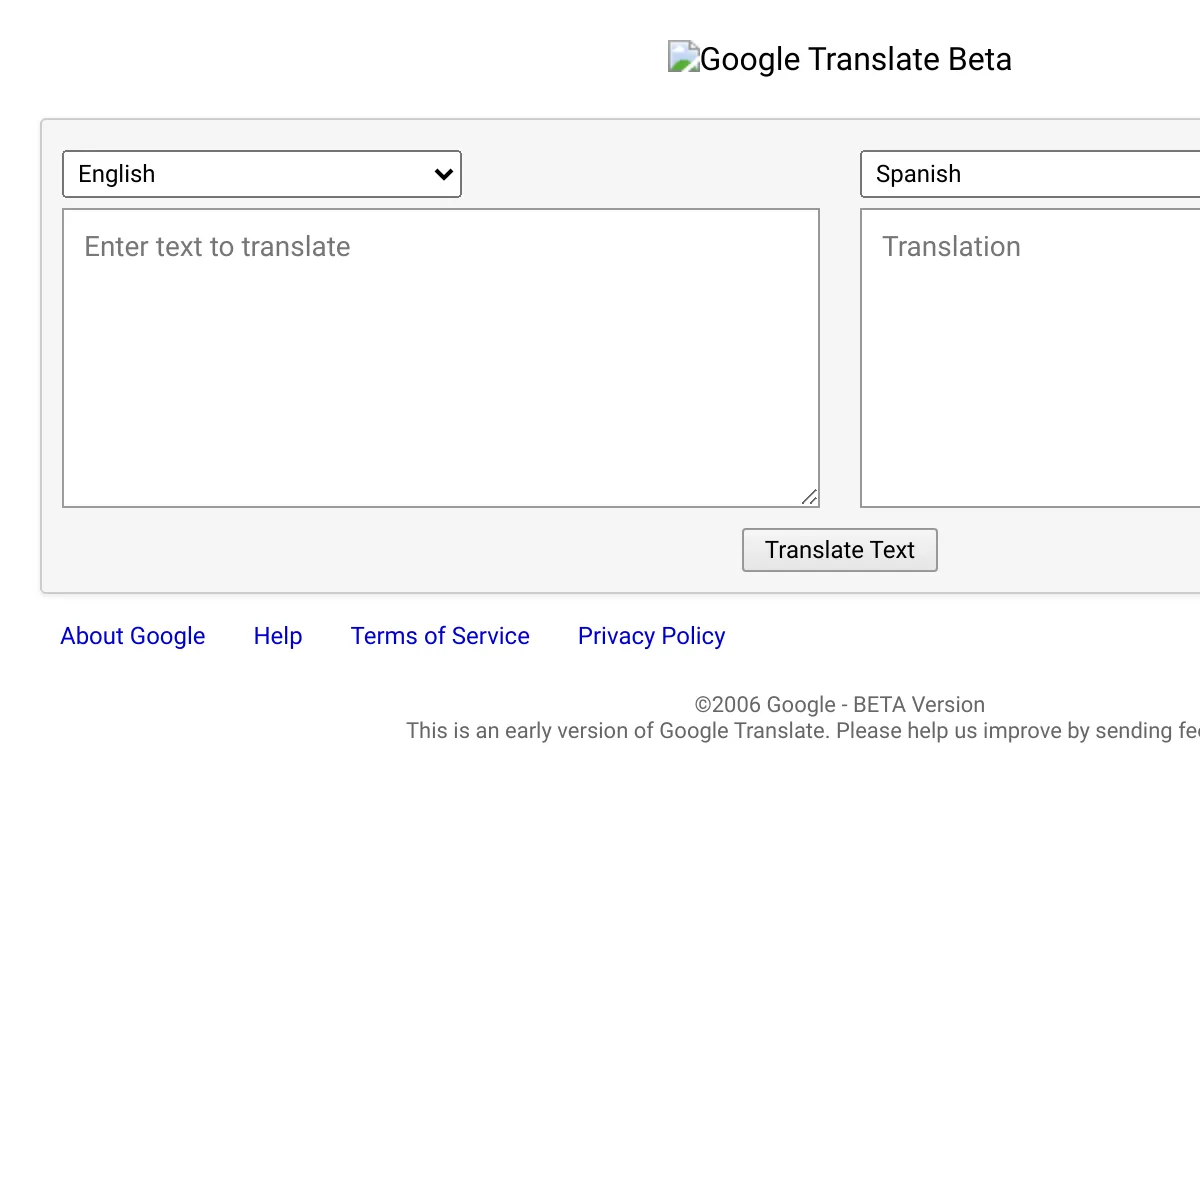The width and height of the screenshot is (1200, 1200).
Task: Click inside the Enter text to translate box
Action: [440, 357]
